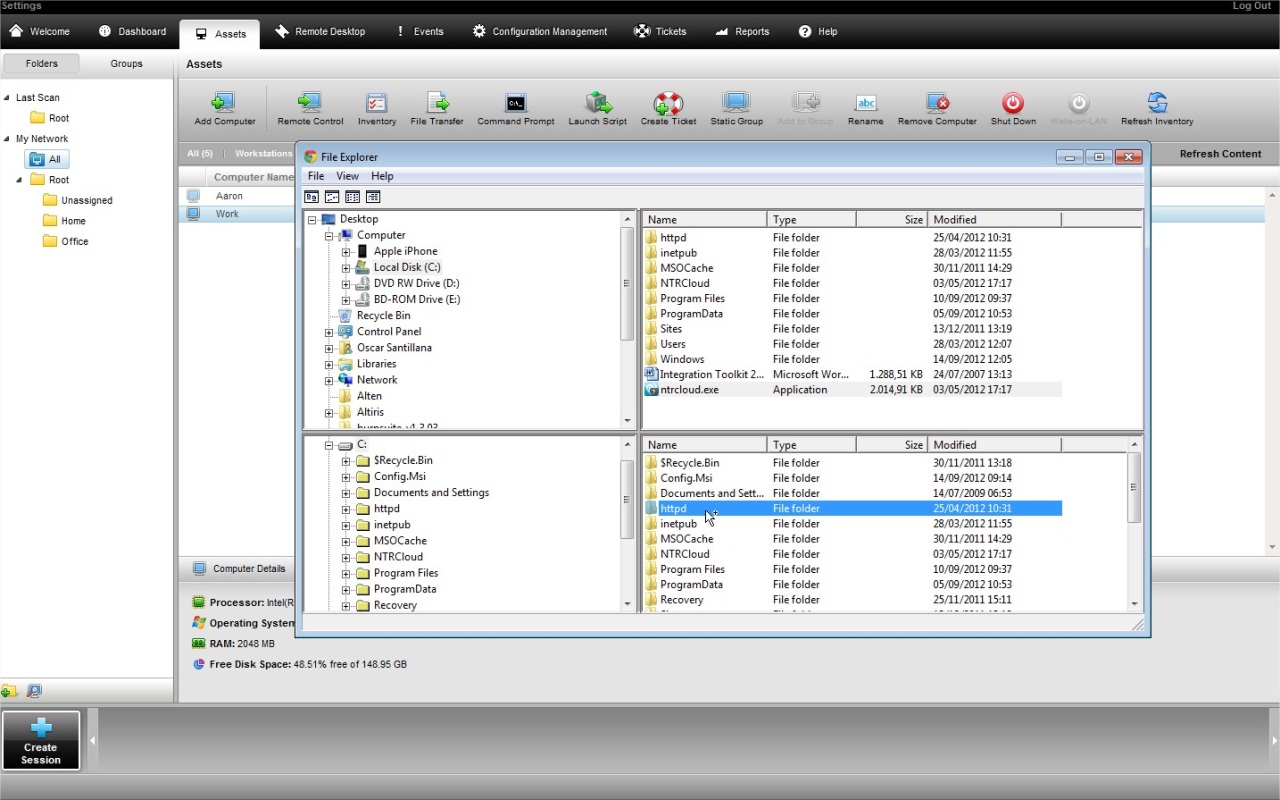Expand the Control Panel tree node

[329, 331]
